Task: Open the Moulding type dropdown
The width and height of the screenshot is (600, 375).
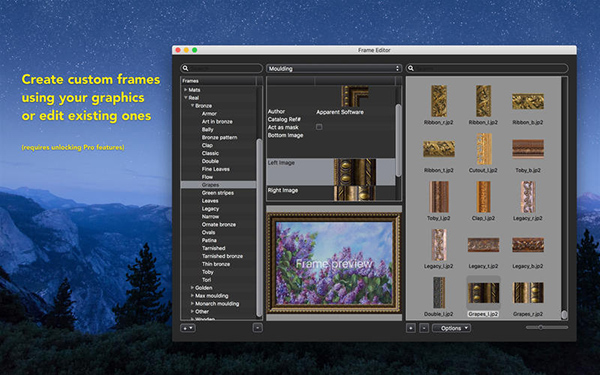Action: (334, 68)
